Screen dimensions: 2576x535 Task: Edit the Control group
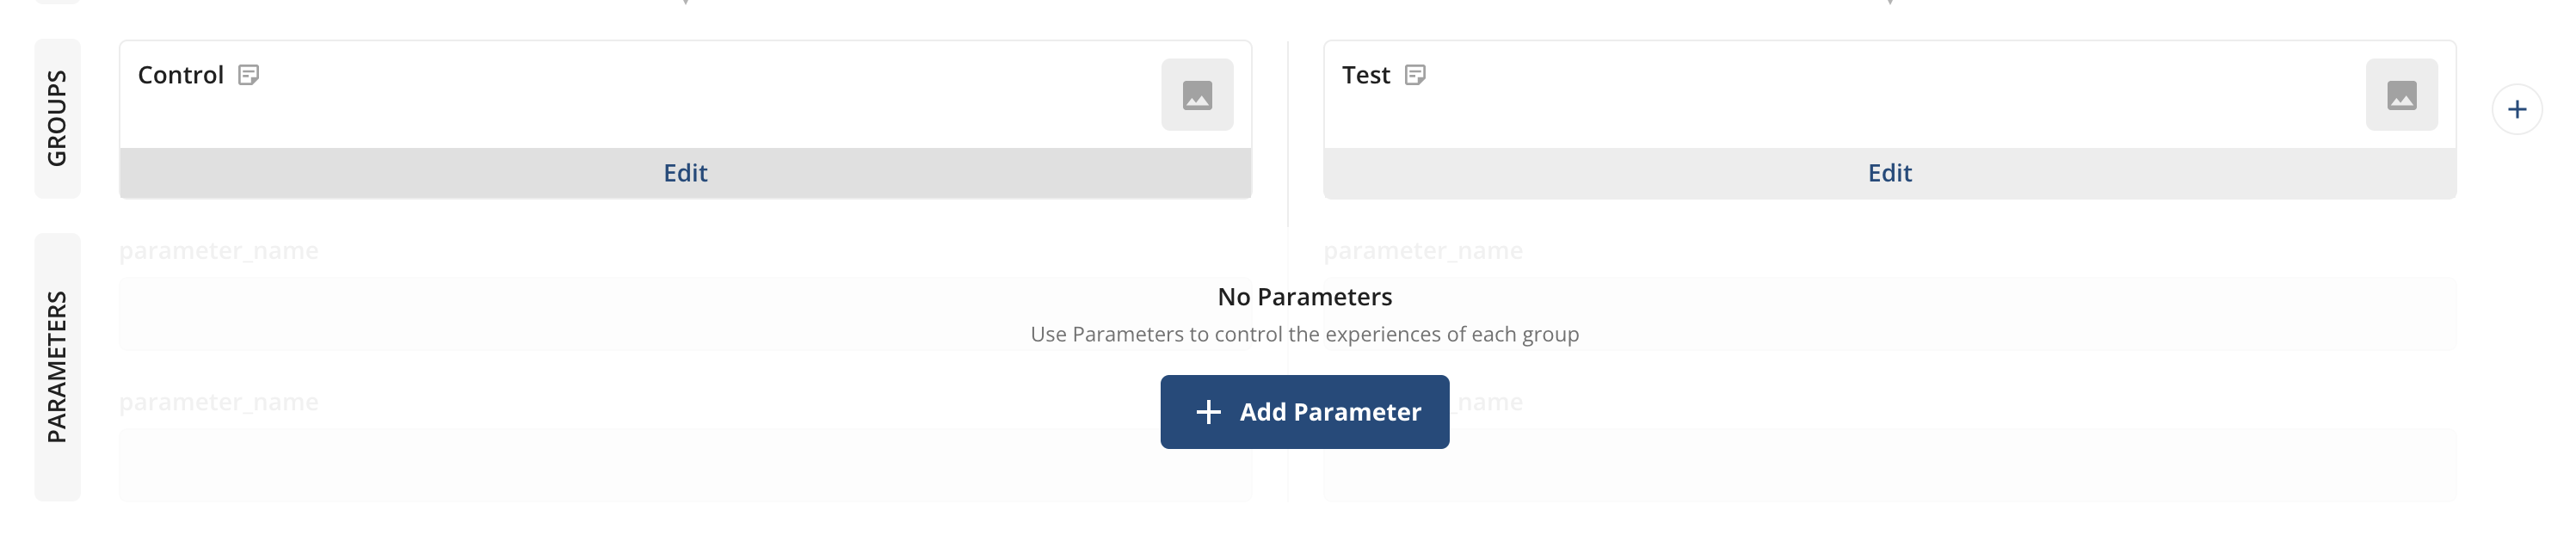(x=685, y=172)
